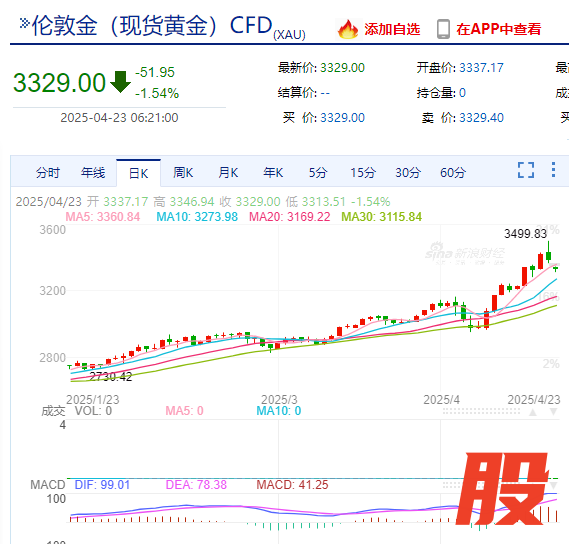Click the 高 3346.94 value in the quote line
569x544 pixels.
(x=184, y=202)
